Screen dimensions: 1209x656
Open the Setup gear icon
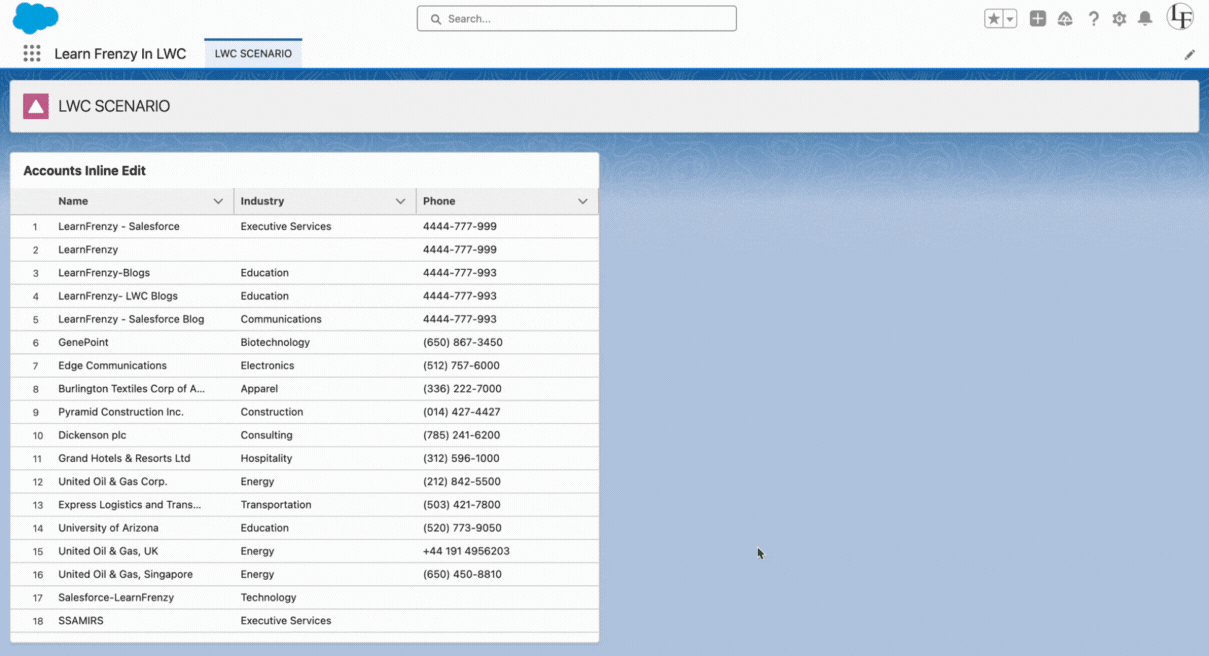tap(1119, 19)
